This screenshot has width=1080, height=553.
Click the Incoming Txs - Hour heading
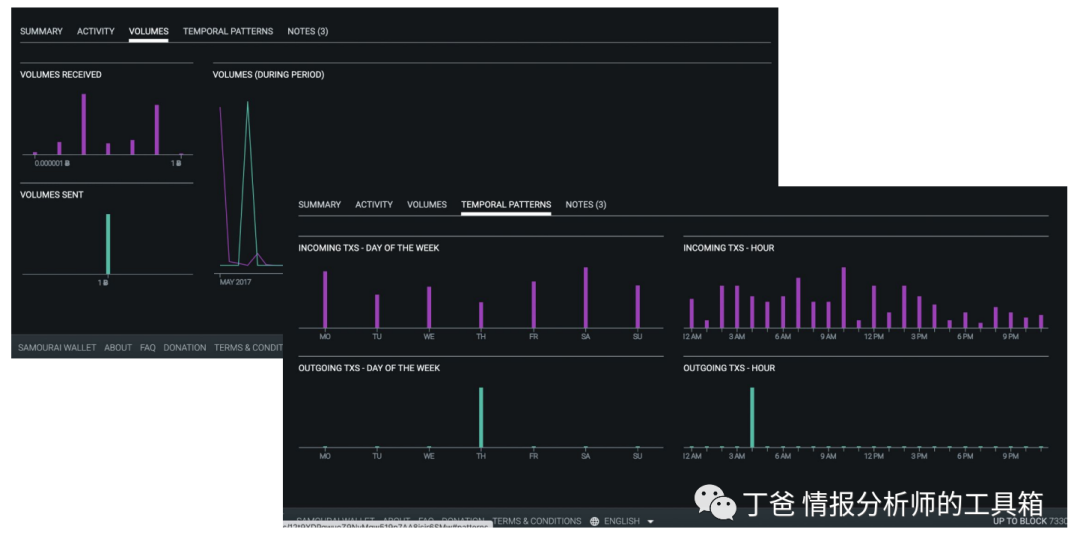coord(729,248)
